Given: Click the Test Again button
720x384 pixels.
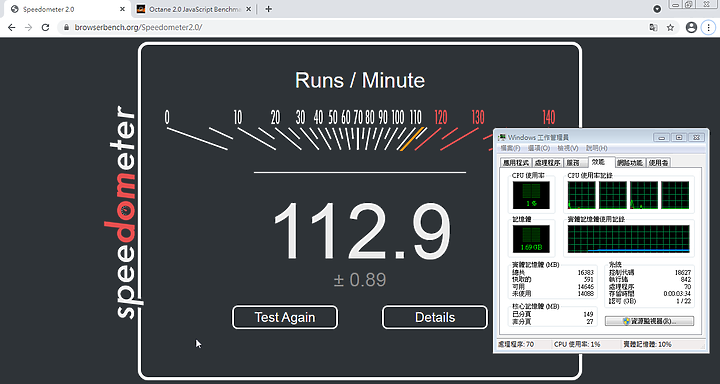Looking at the screenshot, I should pyautogui.click(x=285, y=317).
